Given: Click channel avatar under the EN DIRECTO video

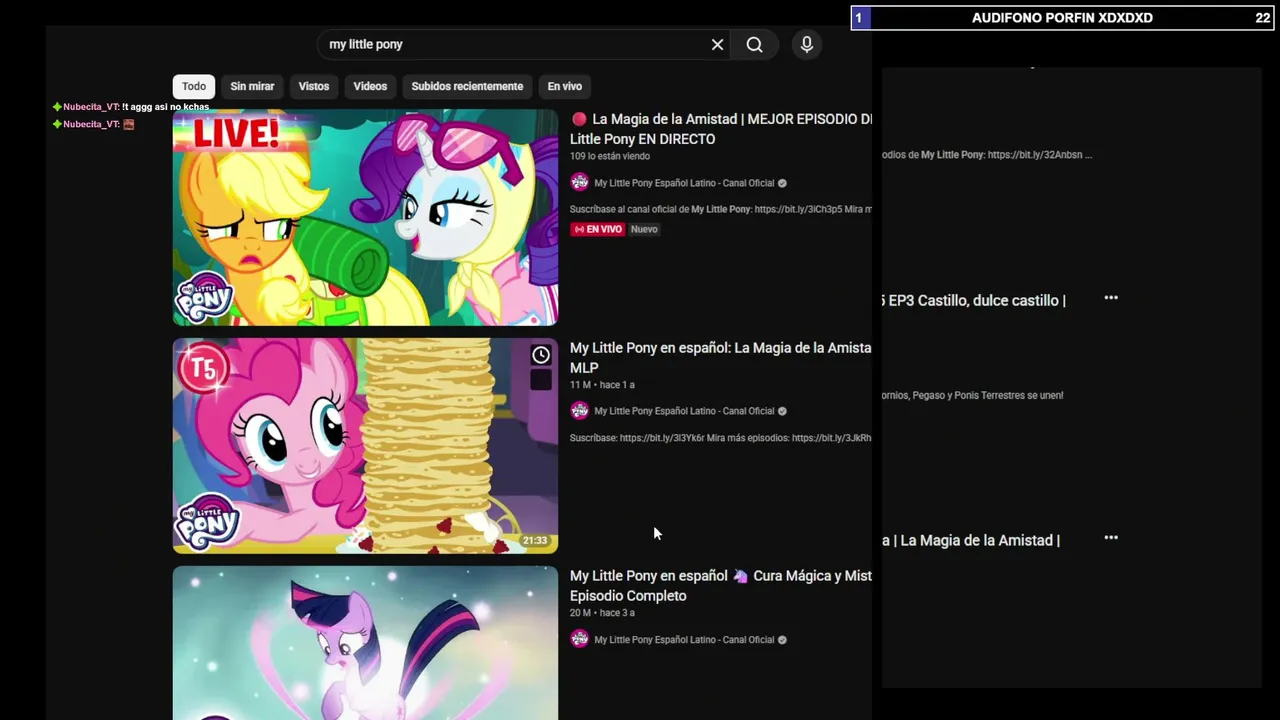Looking at the screenshot, I should tap(579, 182).
